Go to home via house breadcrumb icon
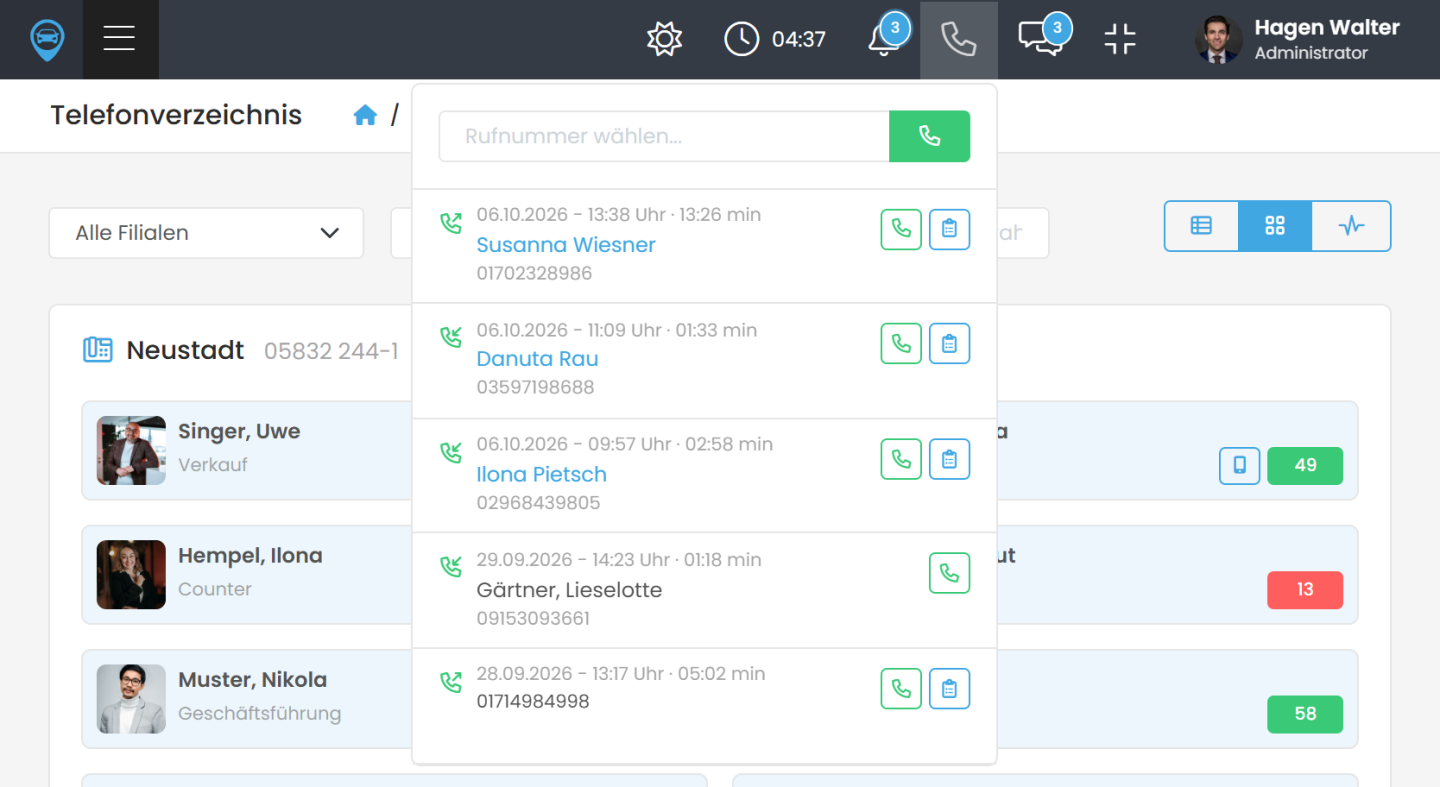Screen dimensions: 1440x787 pyautogui.click(x=365, y=115)
